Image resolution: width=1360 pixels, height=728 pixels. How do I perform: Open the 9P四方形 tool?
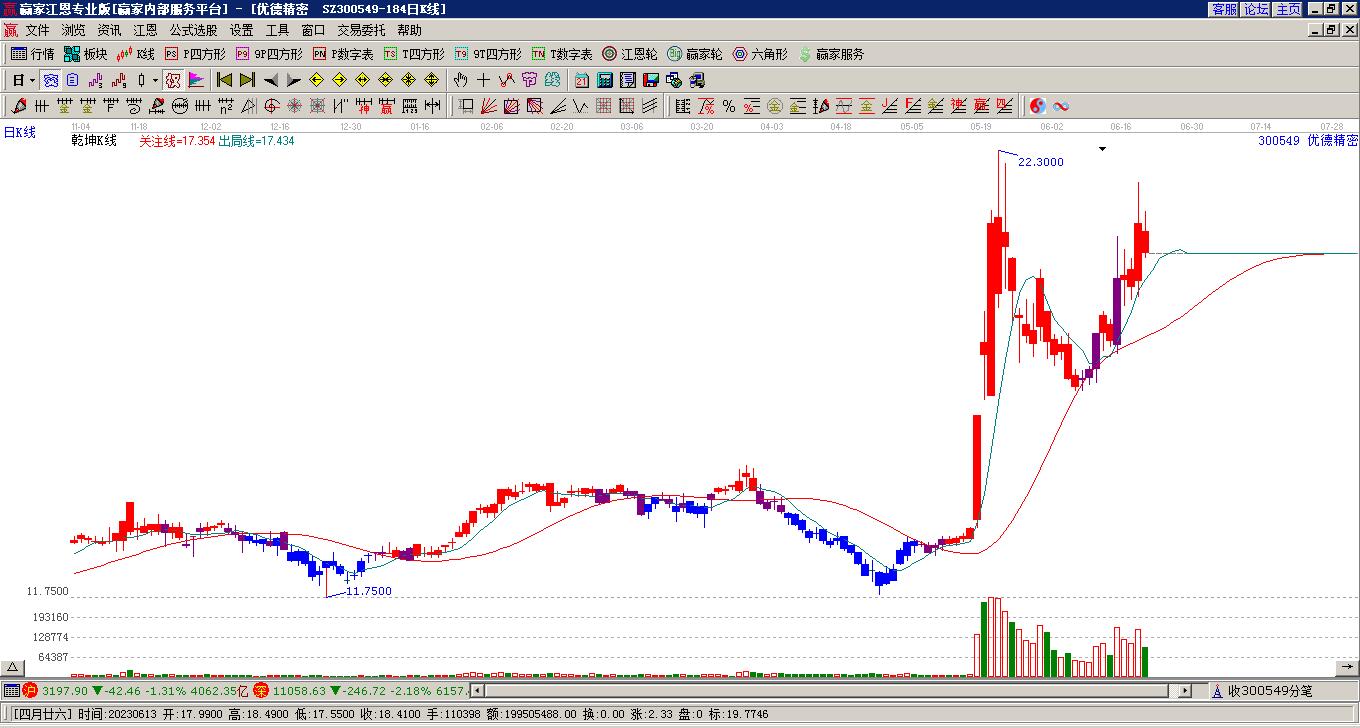point(268,54)
